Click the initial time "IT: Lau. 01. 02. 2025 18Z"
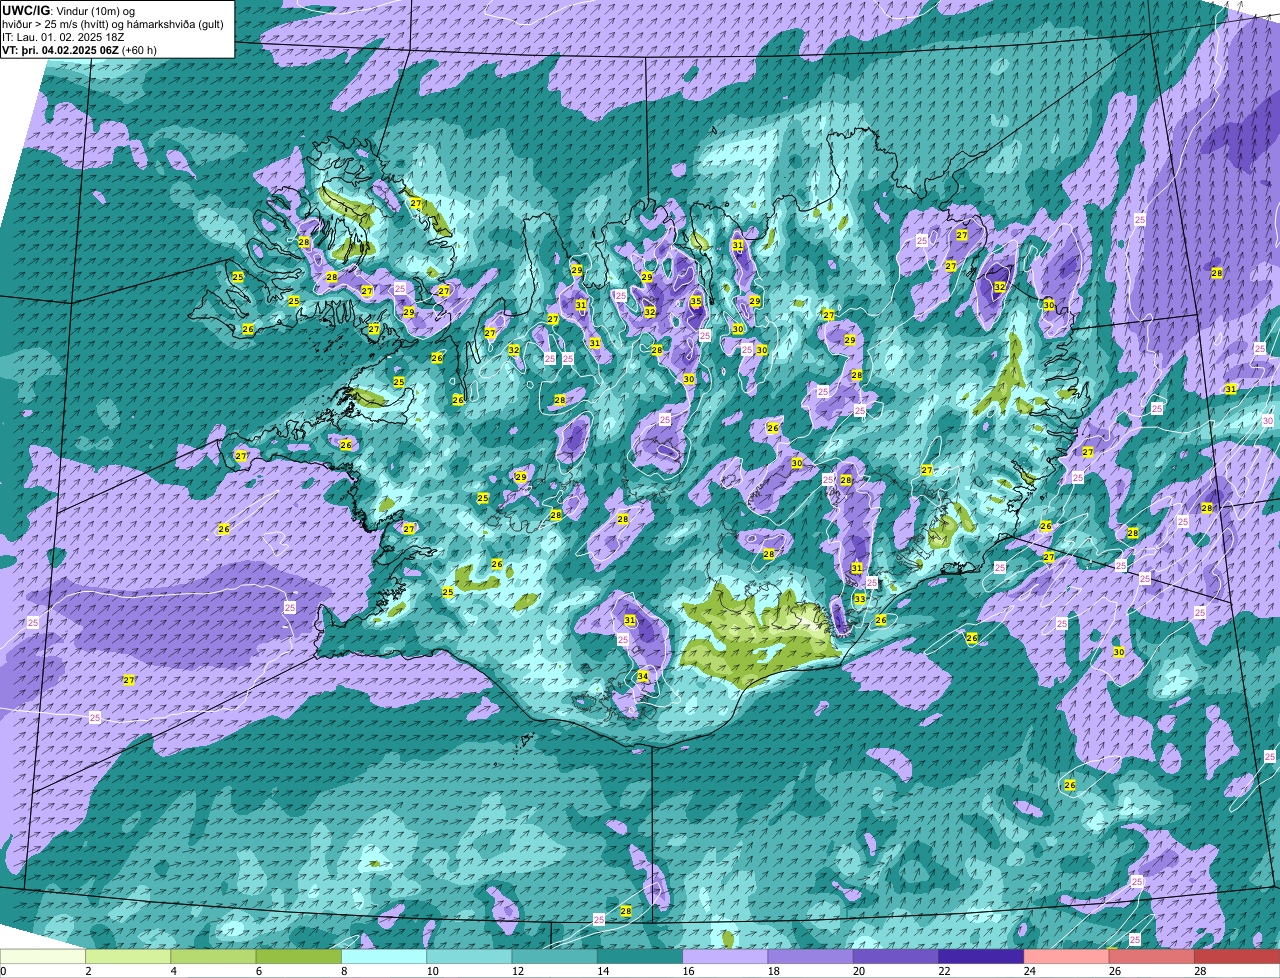Screen dimensions: 1280x978 pyautogui.click(x=63, y=36)
